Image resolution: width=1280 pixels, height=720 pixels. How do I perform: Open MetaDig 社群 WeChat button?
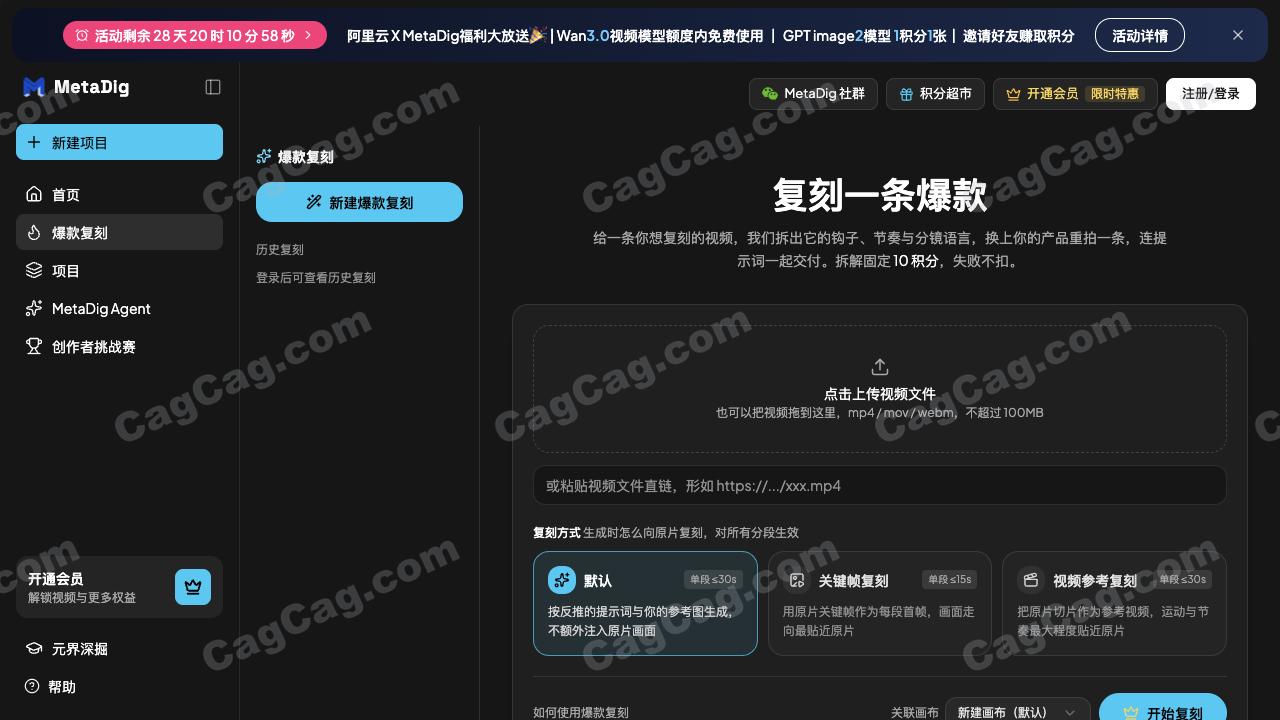coord(813,93)
